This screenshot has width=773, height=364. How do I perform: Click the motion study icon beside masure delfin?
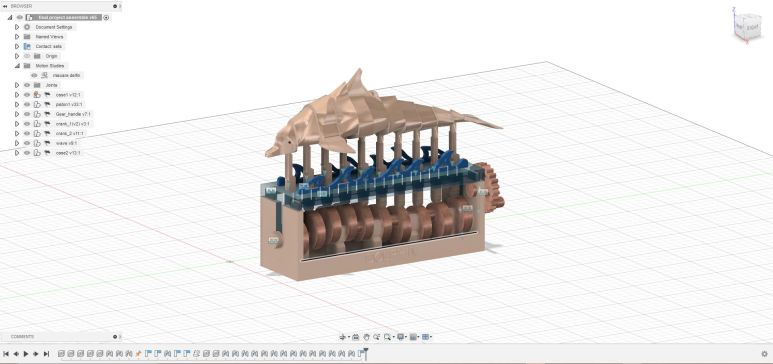click(x=44, y=75)
